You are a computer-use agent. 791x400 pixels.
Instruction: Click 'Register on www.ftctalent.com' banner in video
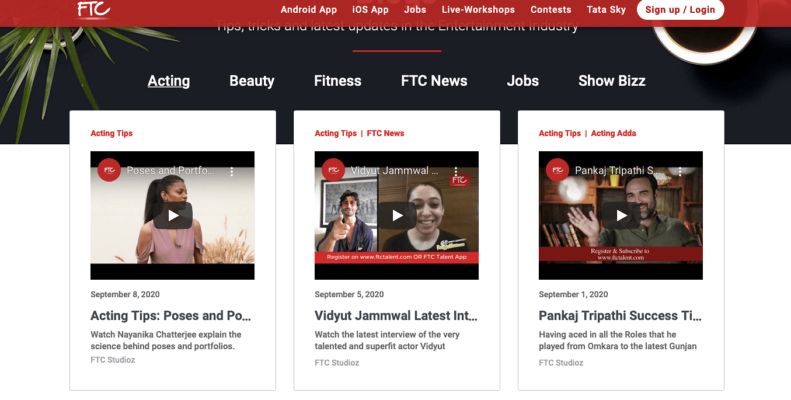pyautogui.click(x=397, y=257)
